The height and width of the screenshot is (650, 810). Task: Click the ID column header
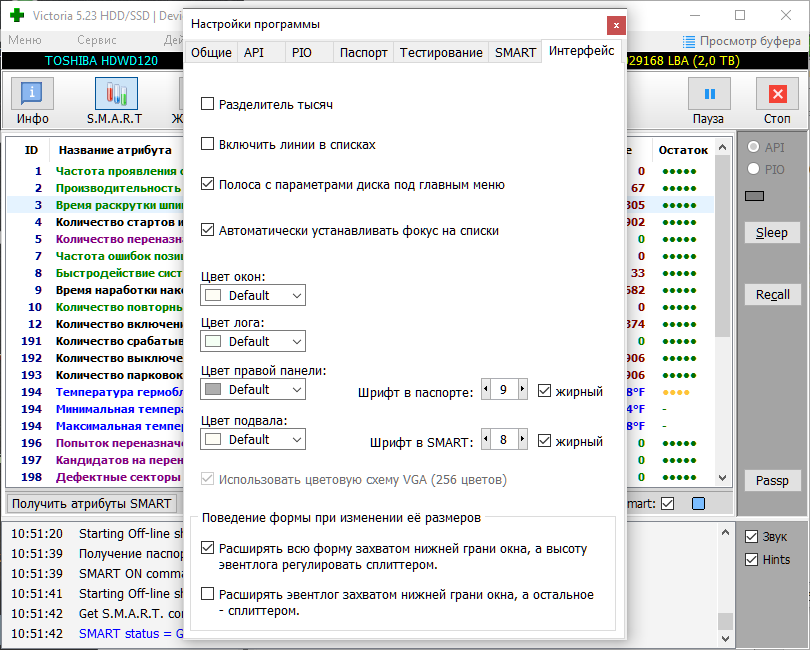(31, 150)
